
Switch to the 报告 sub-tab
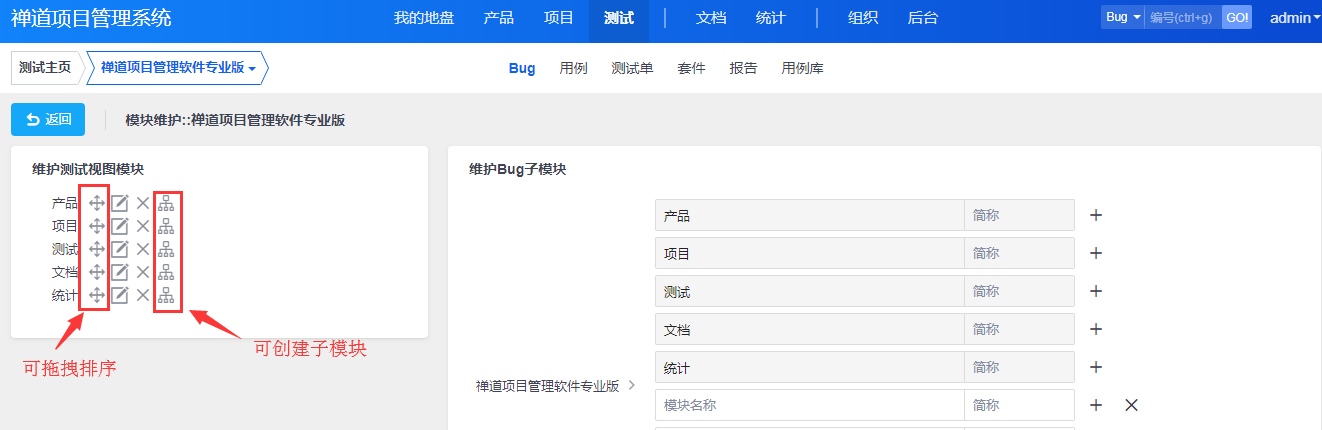[743, 68]
